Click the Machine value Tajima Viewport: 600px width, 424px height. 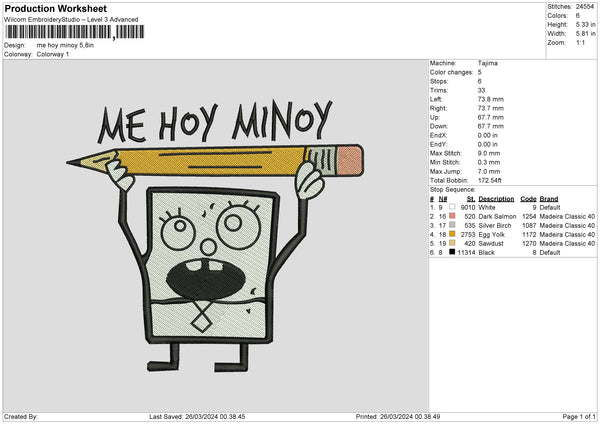pos(488,63)
